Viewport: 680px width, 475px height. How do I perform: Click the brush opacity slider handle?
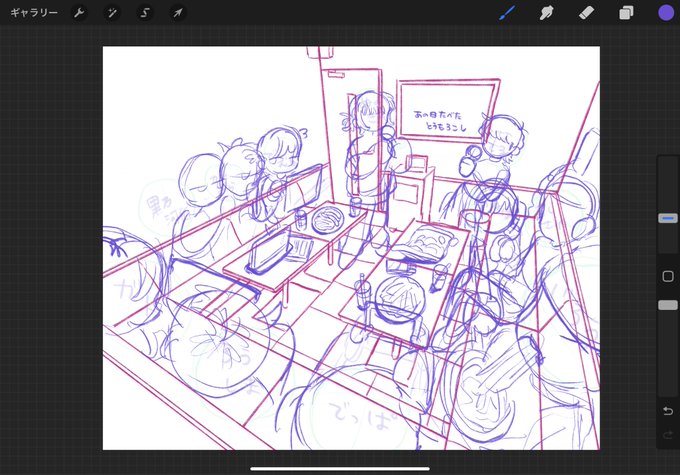coord(668,305)
